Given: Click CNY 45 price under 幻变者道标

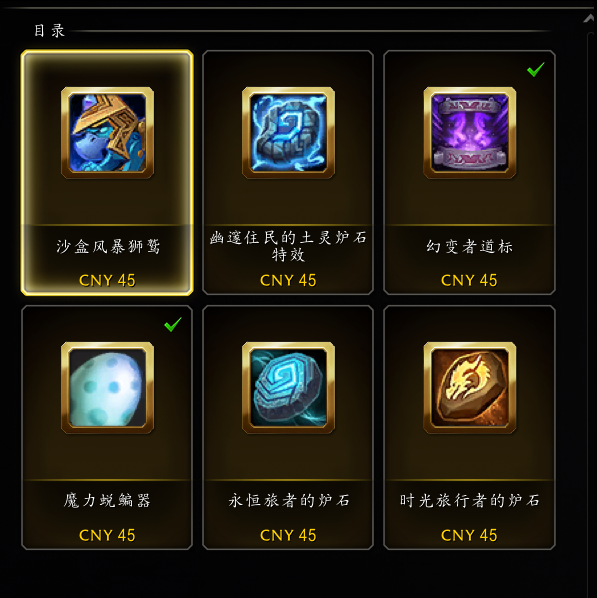Looking at the screenshot, I should click(469, 280).
